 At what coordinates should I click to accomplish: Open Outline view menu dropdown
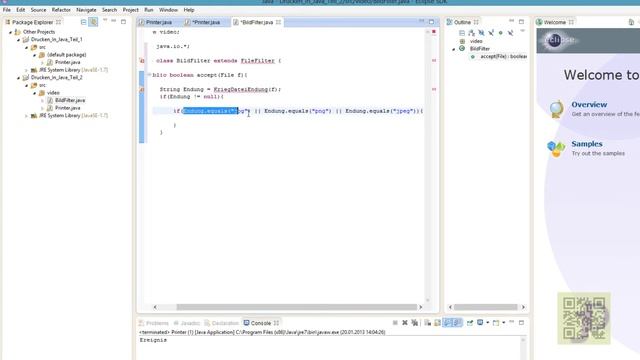coord(522,31)
